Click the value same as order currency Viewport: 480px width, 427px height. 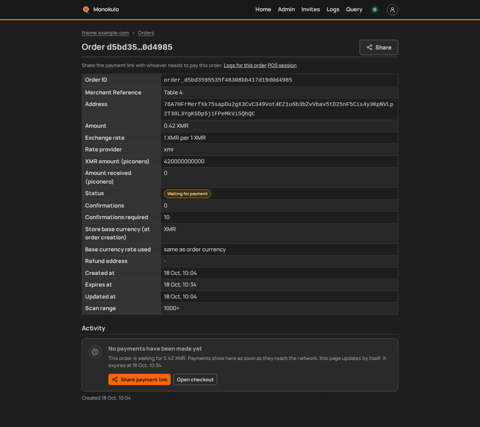tap(195, 250)
